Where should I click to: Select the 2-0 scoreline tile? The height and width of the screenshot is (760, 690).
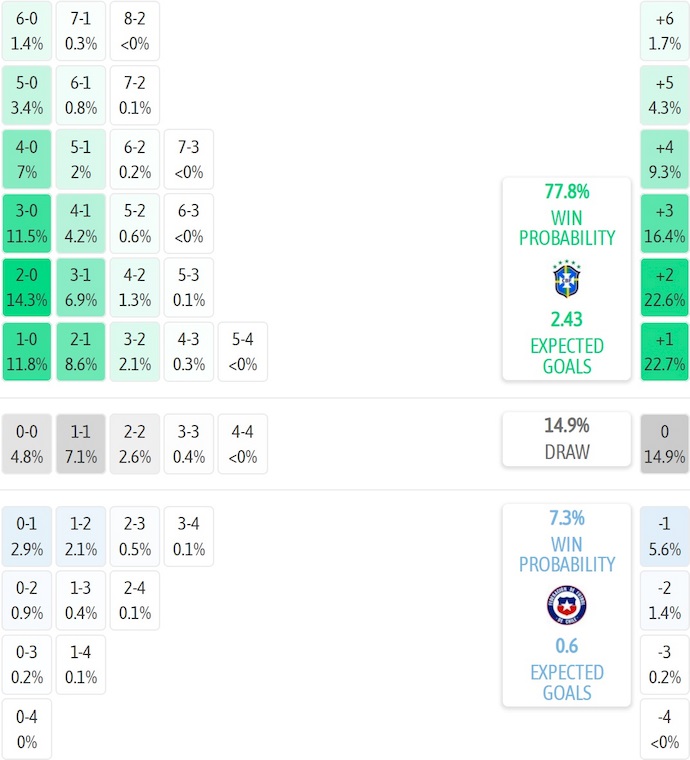27,288
